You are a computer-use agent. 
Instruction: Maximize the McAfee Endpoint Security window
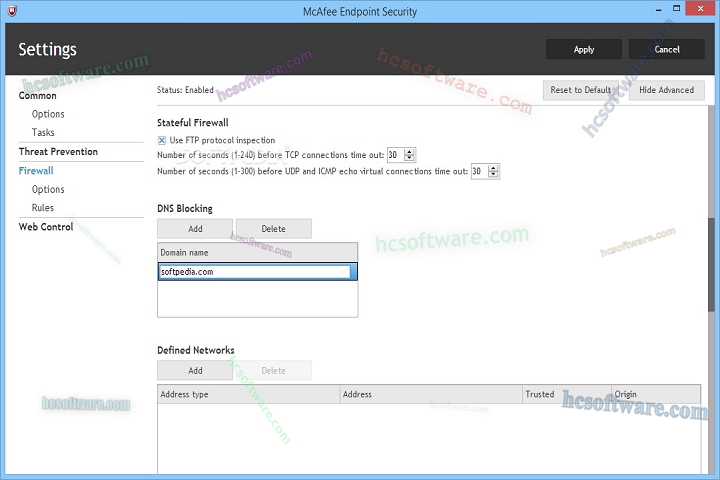[676, 9]
